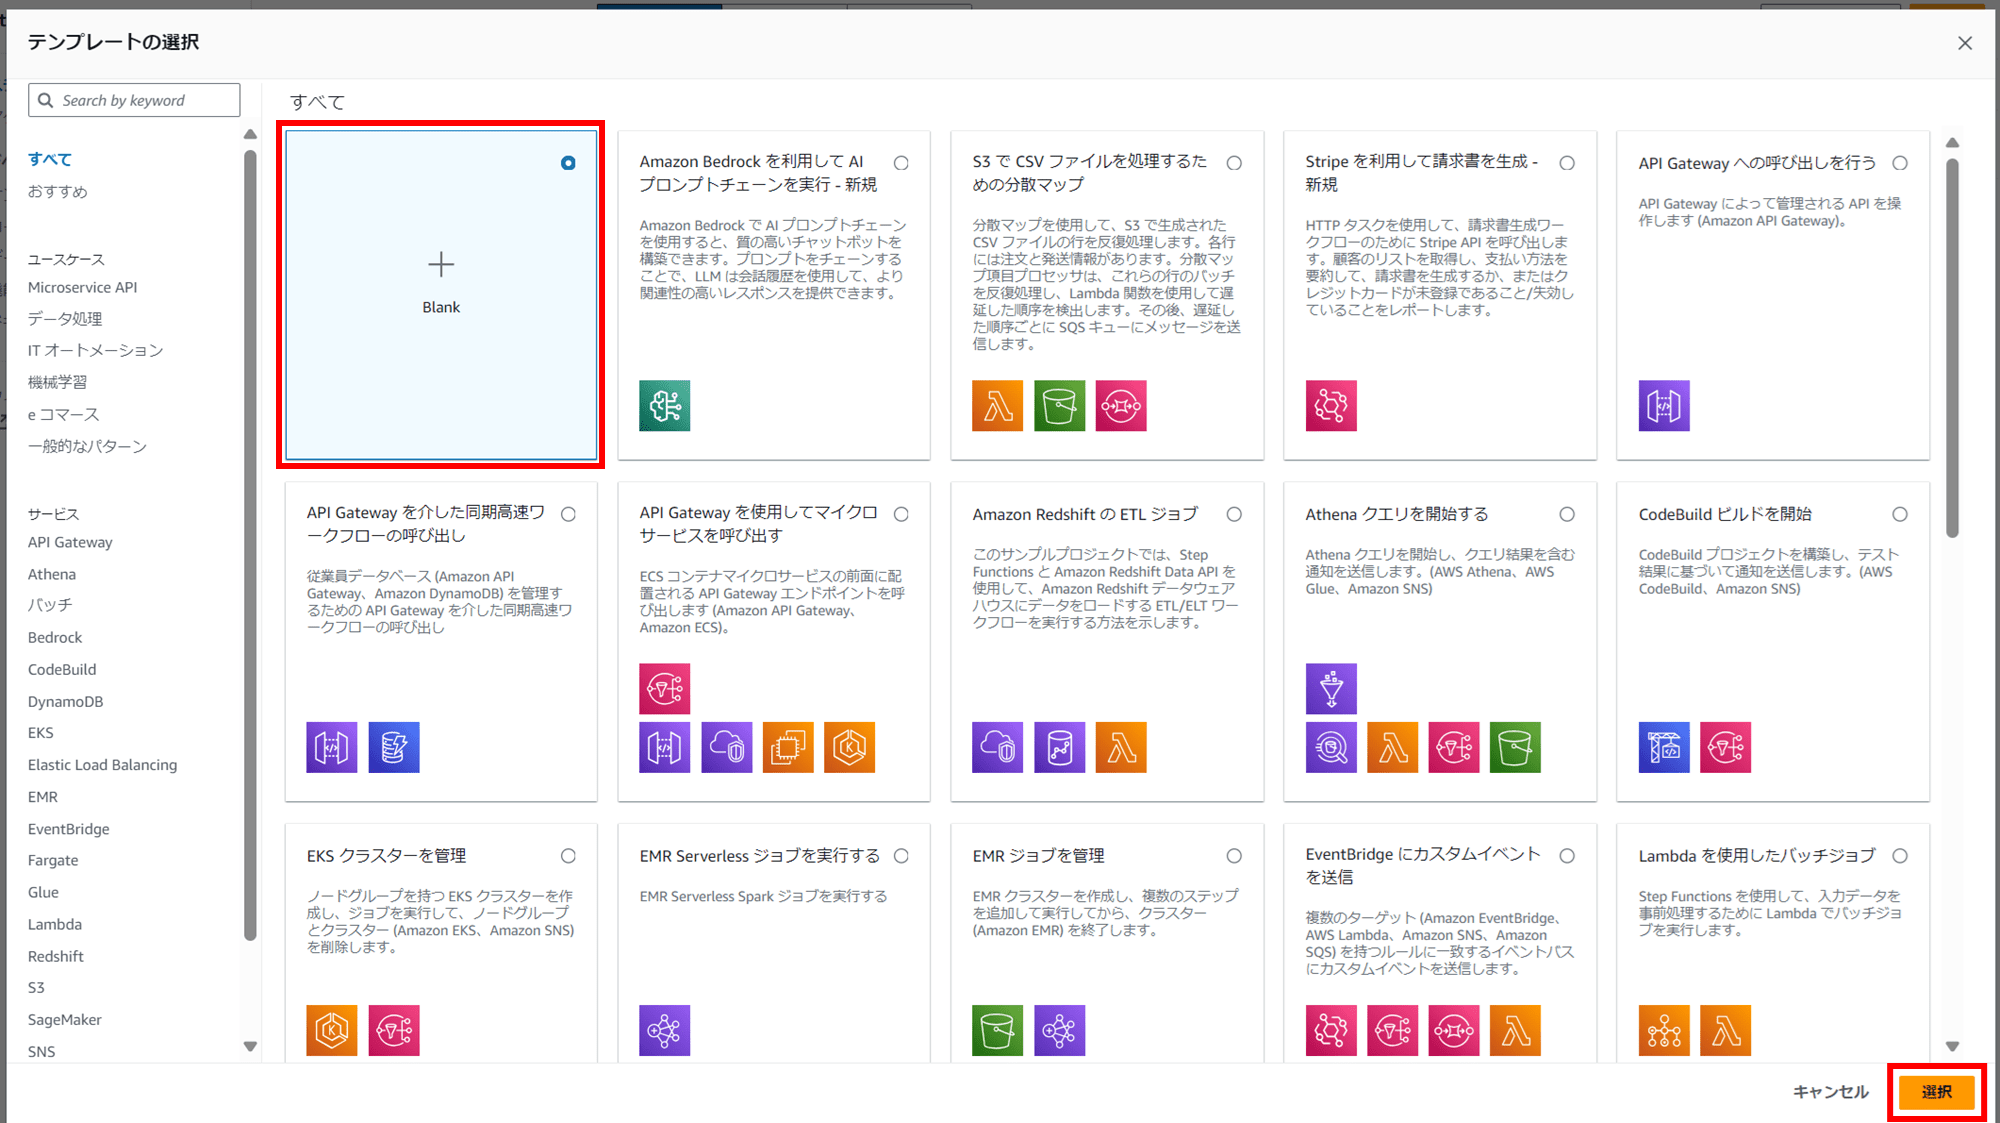Click the Step Functions icon in the S3 CSV card

tap(1121, 405)
